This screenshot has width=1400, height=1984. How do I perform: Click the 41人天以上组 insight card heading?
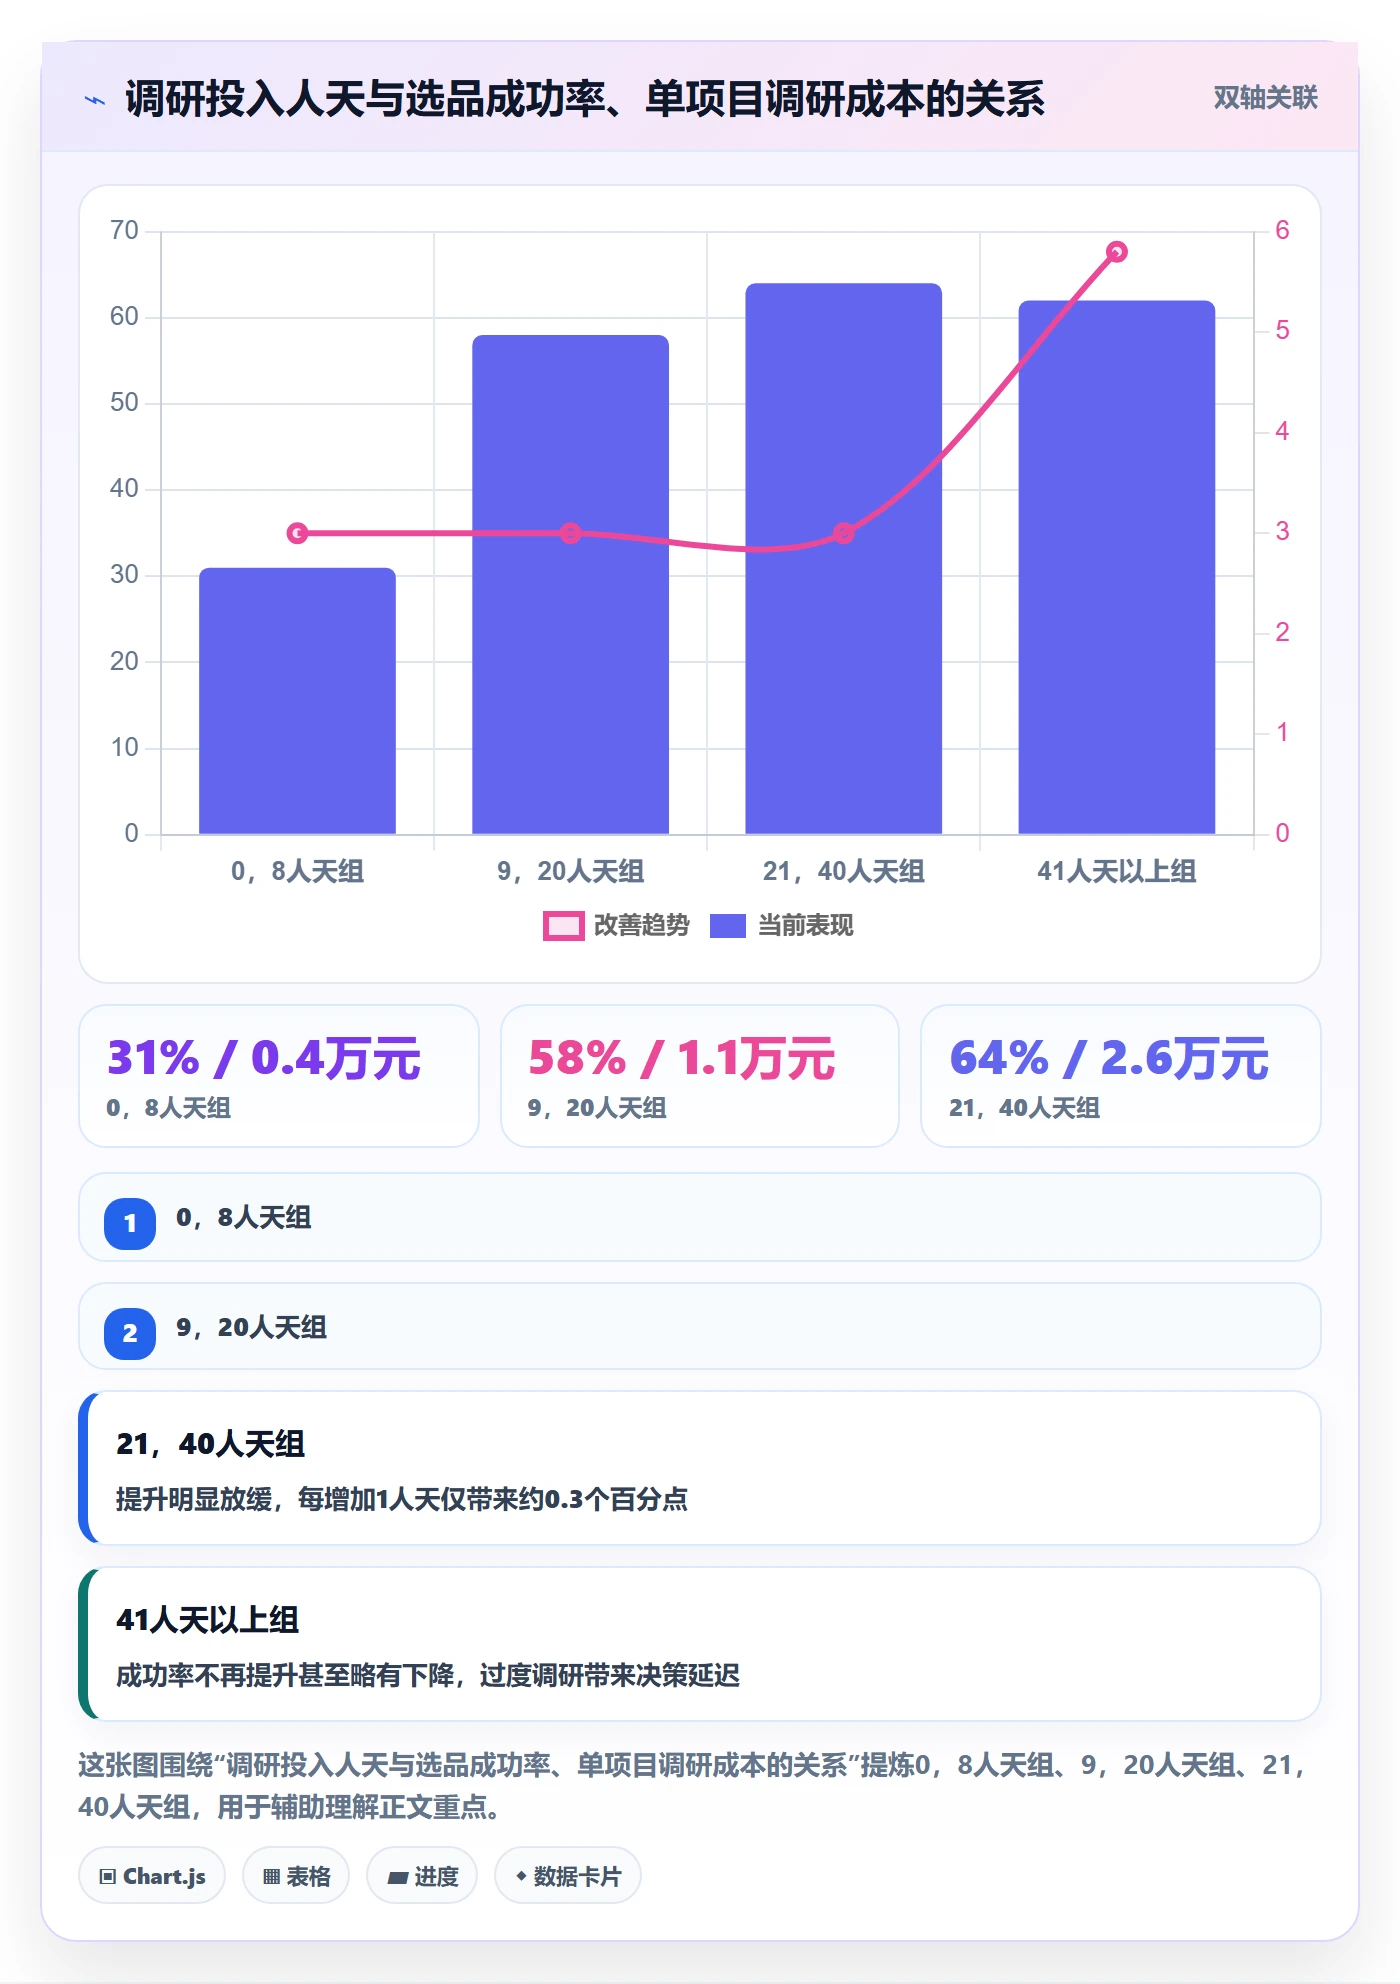[208, 1620]
